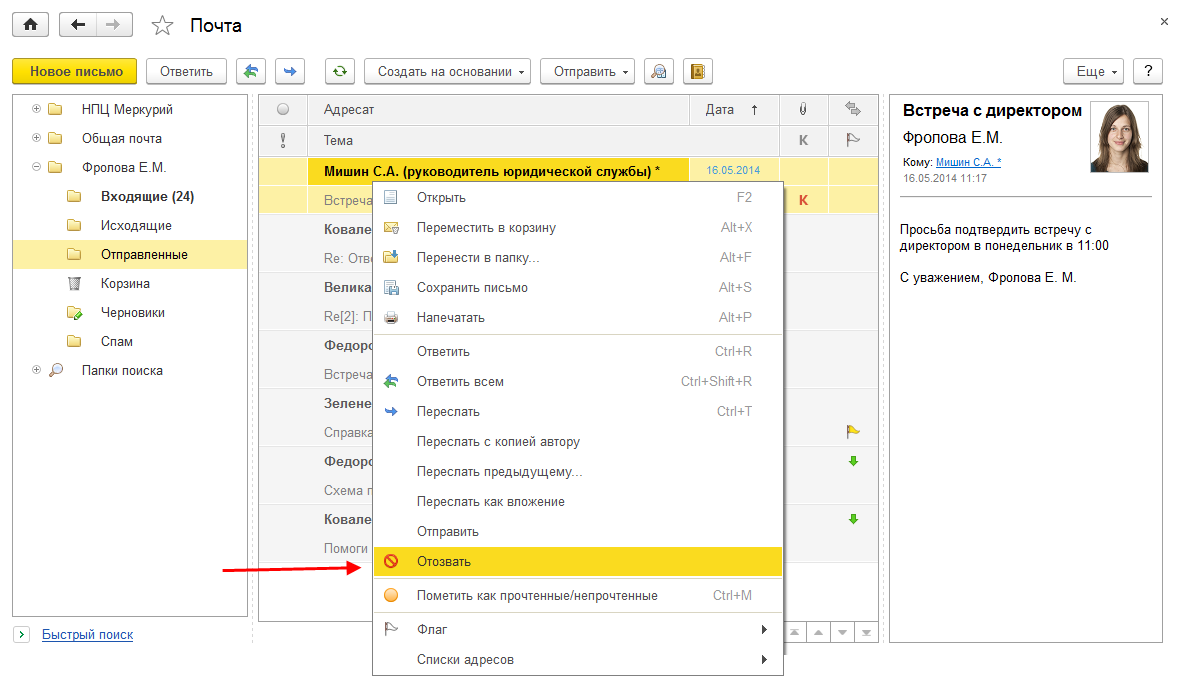This screenshot has width=1182, height=676.
Task: Choose Переместить в корзину menu item
Action: [486, 227]
